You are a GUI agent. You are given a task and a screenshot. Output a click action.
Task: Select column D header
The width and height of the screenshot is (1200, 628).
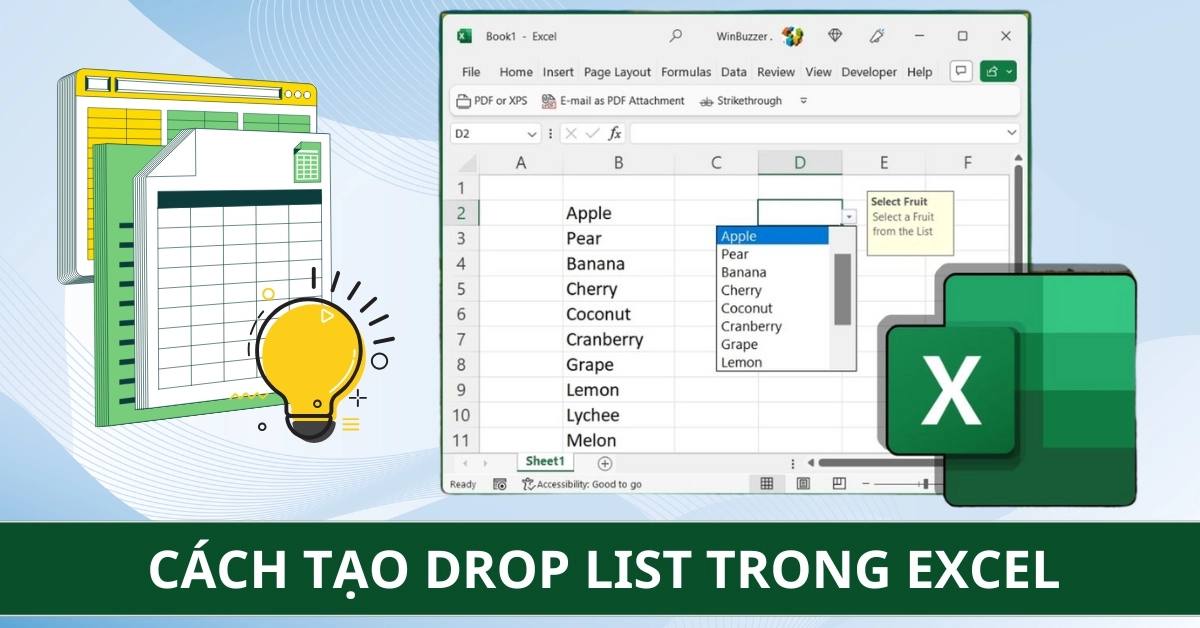coord(800,162)
